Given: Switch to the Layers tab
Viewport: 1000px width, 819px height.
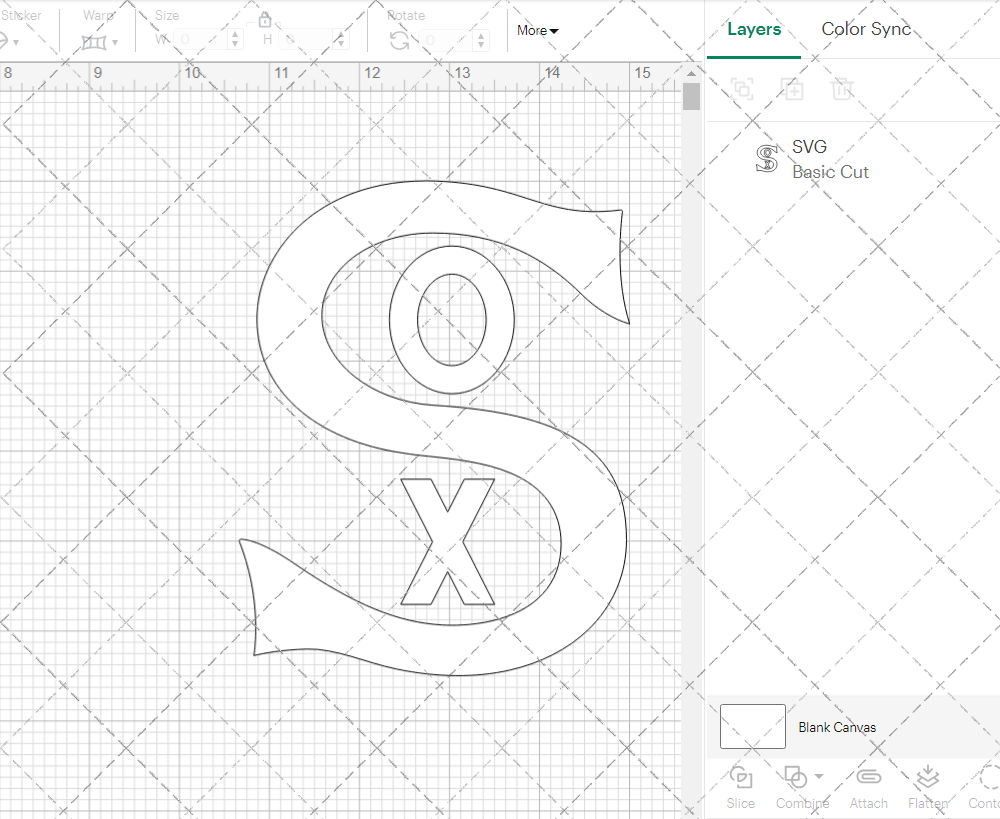Looking at the screenshot, I should click(x=754, y=29).
